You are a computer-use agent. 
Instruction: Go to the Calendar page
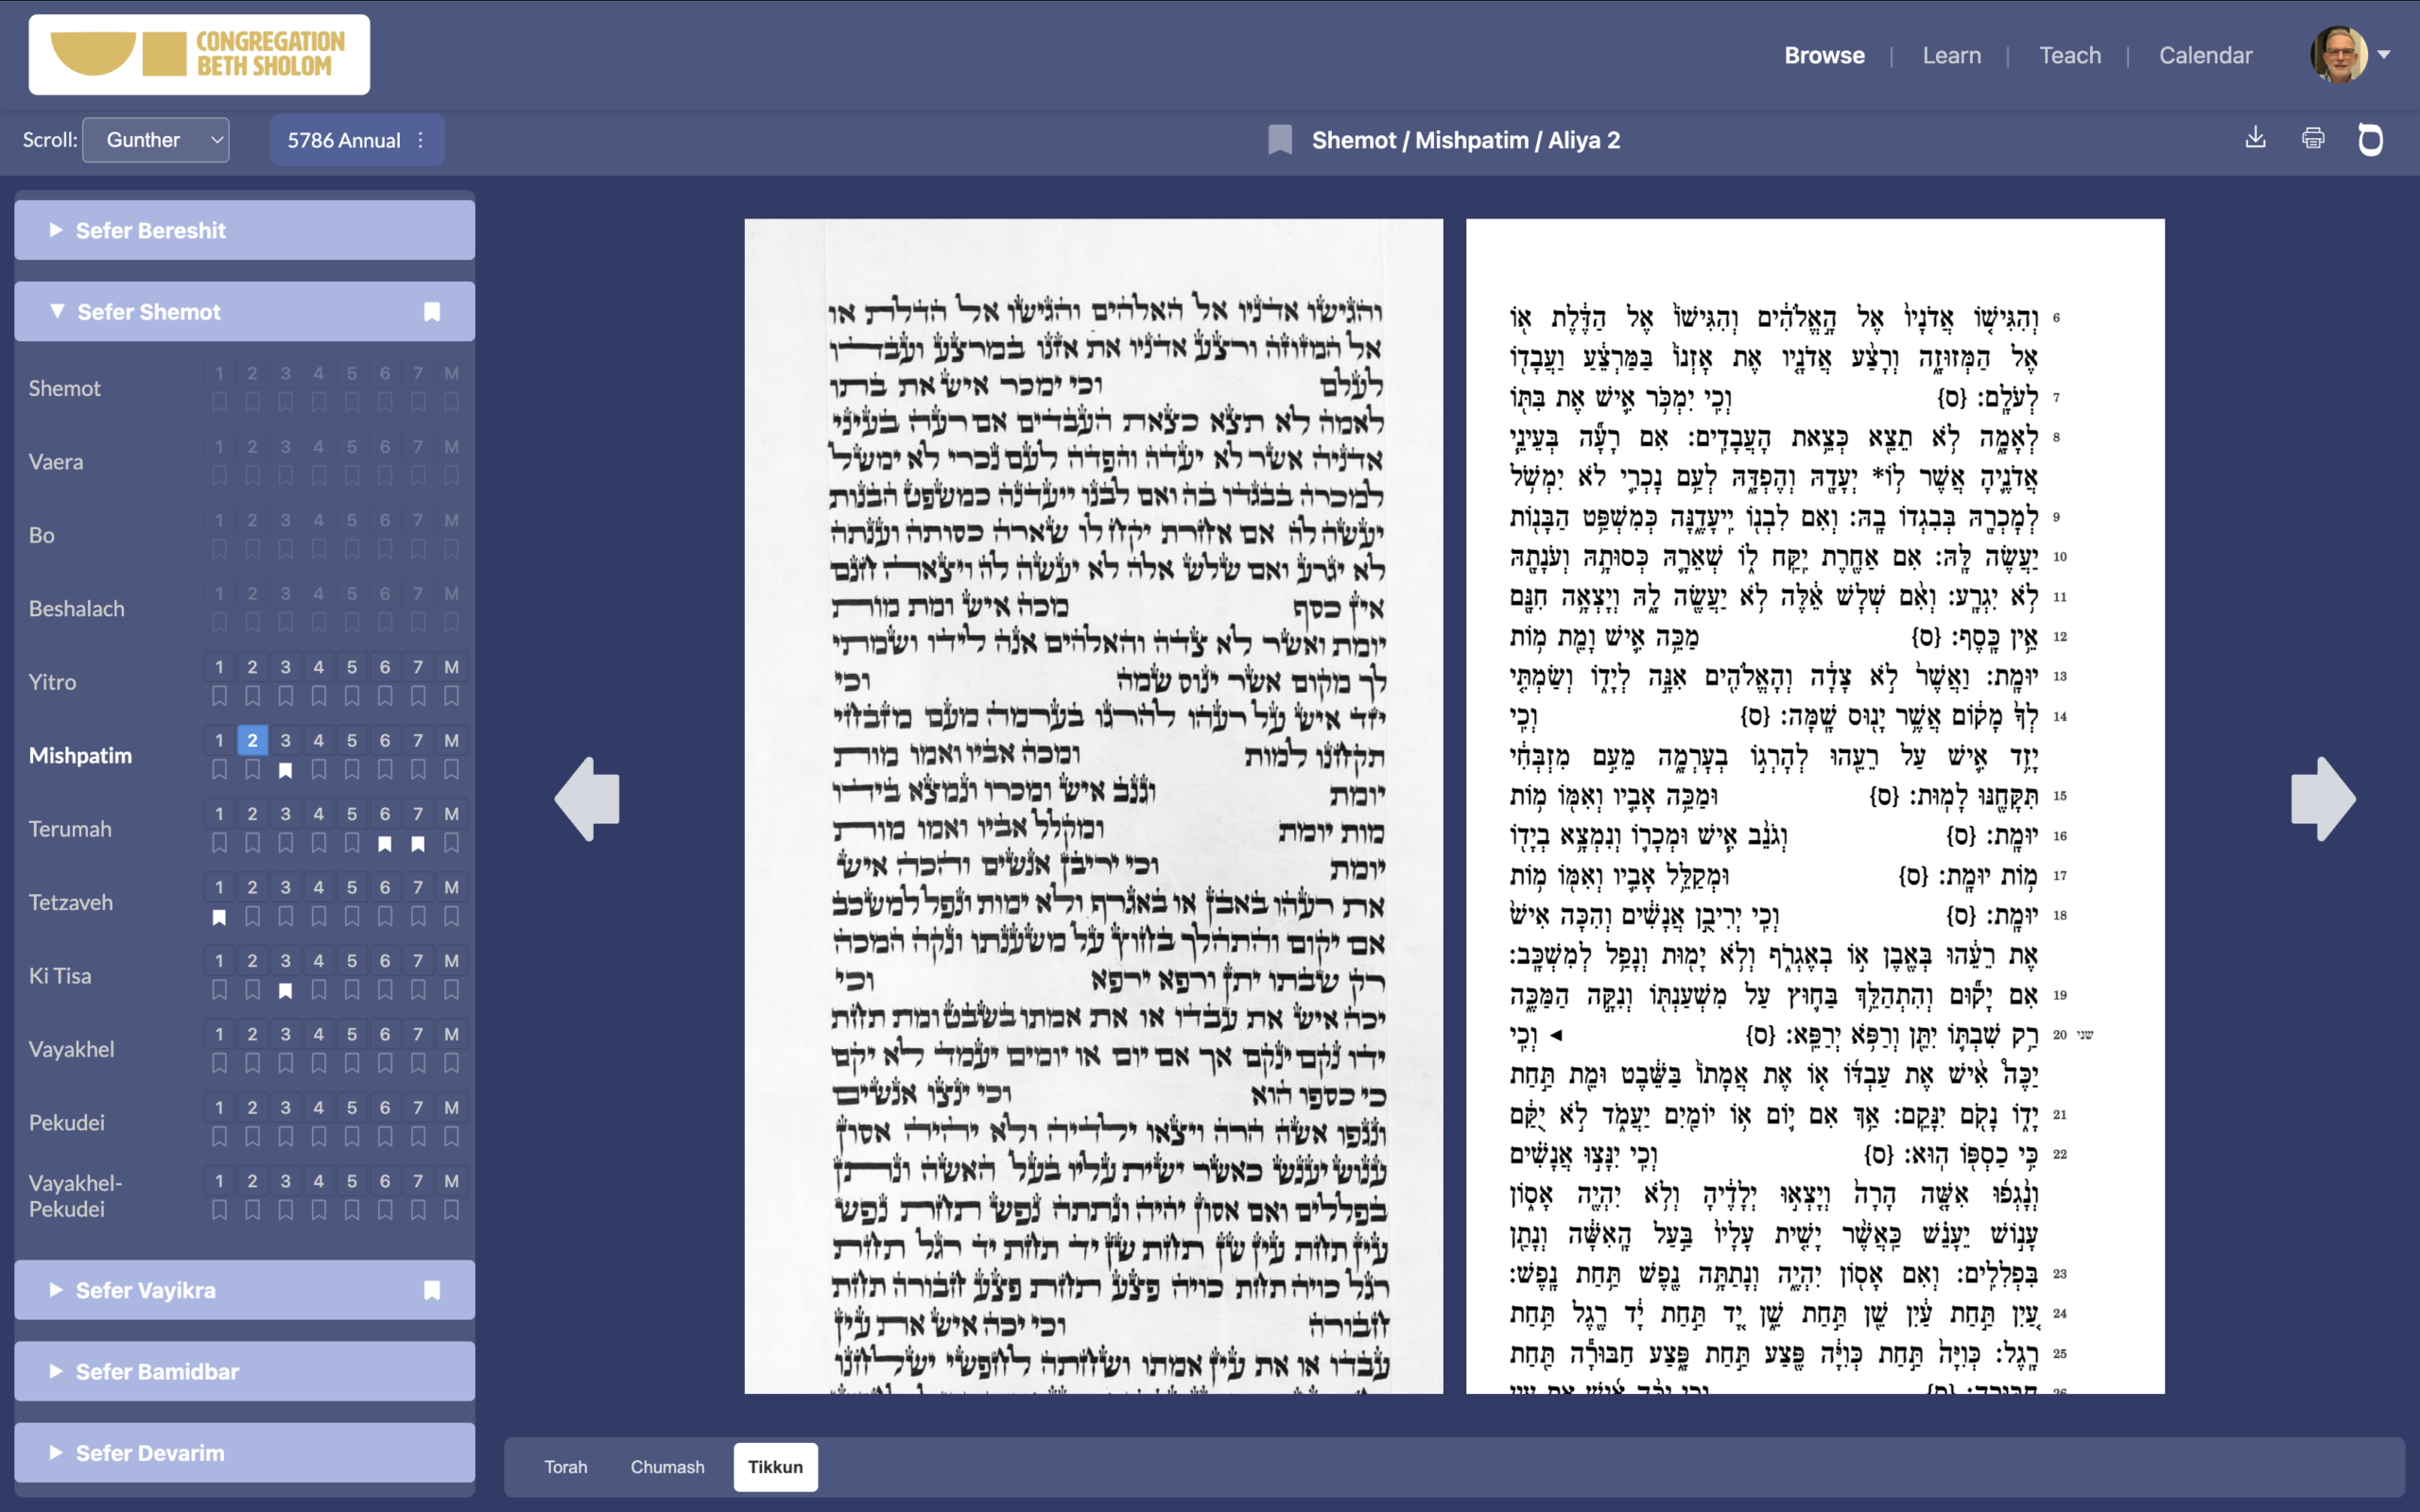(x=2206, y=55)
